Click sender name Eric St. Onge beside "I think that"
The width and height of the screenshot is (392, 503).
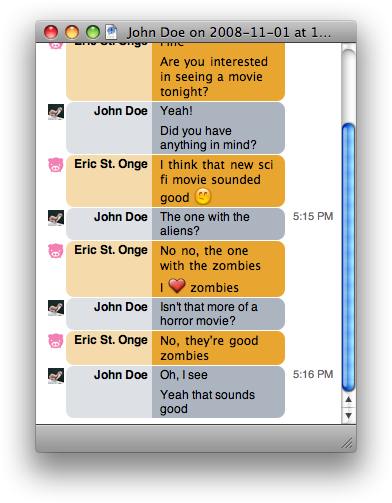coord(111,164)
